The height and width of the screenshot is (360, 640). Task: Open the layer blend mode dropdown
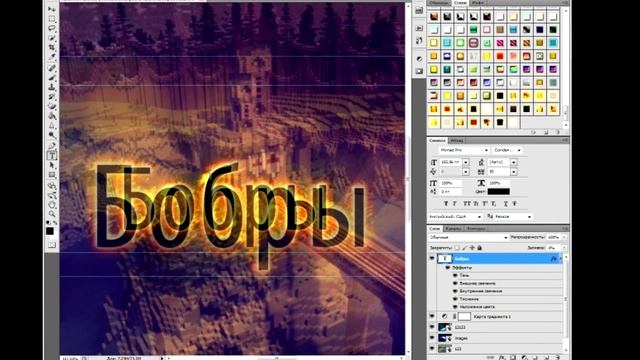coord(468,237)
